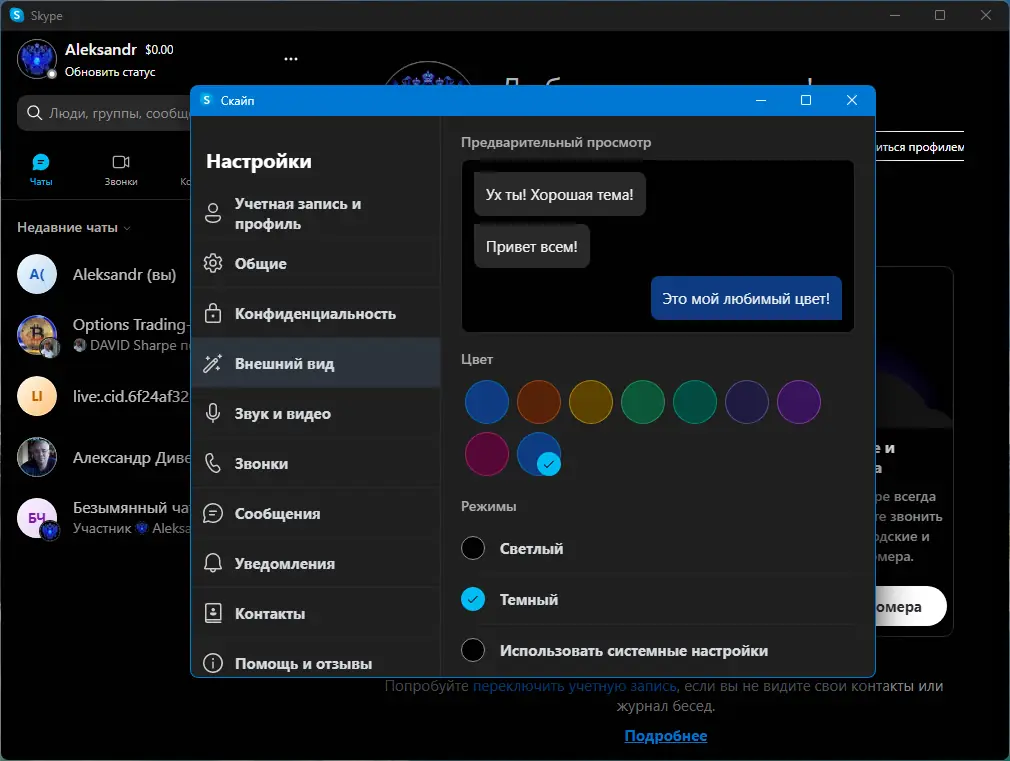Open Конфиденциальность settings with the lock icon
Image resolution: width=1010 pixels, height=761 pixels.
pos(211,313)
